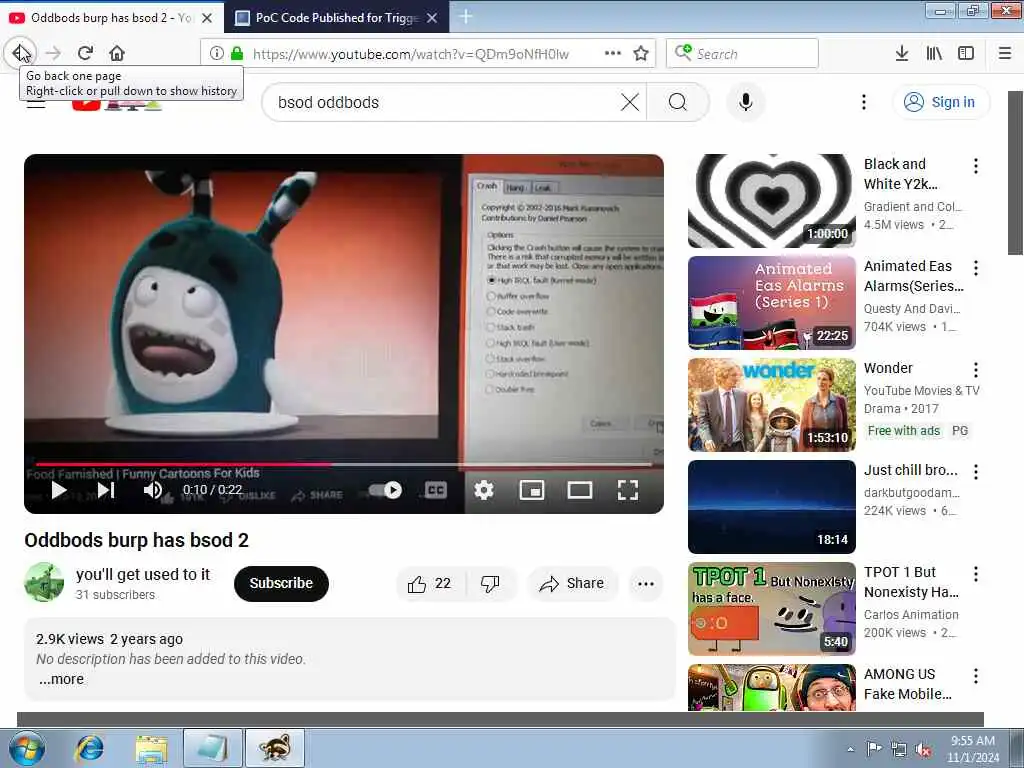Click the bsod oddbods search field
The width and height of the screenshot is (1024, 768).
444,102
